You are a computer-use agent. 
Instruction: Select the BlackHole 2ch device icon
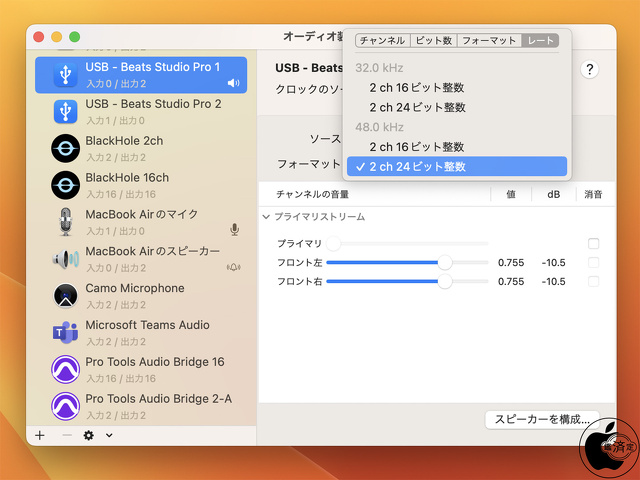65,148
